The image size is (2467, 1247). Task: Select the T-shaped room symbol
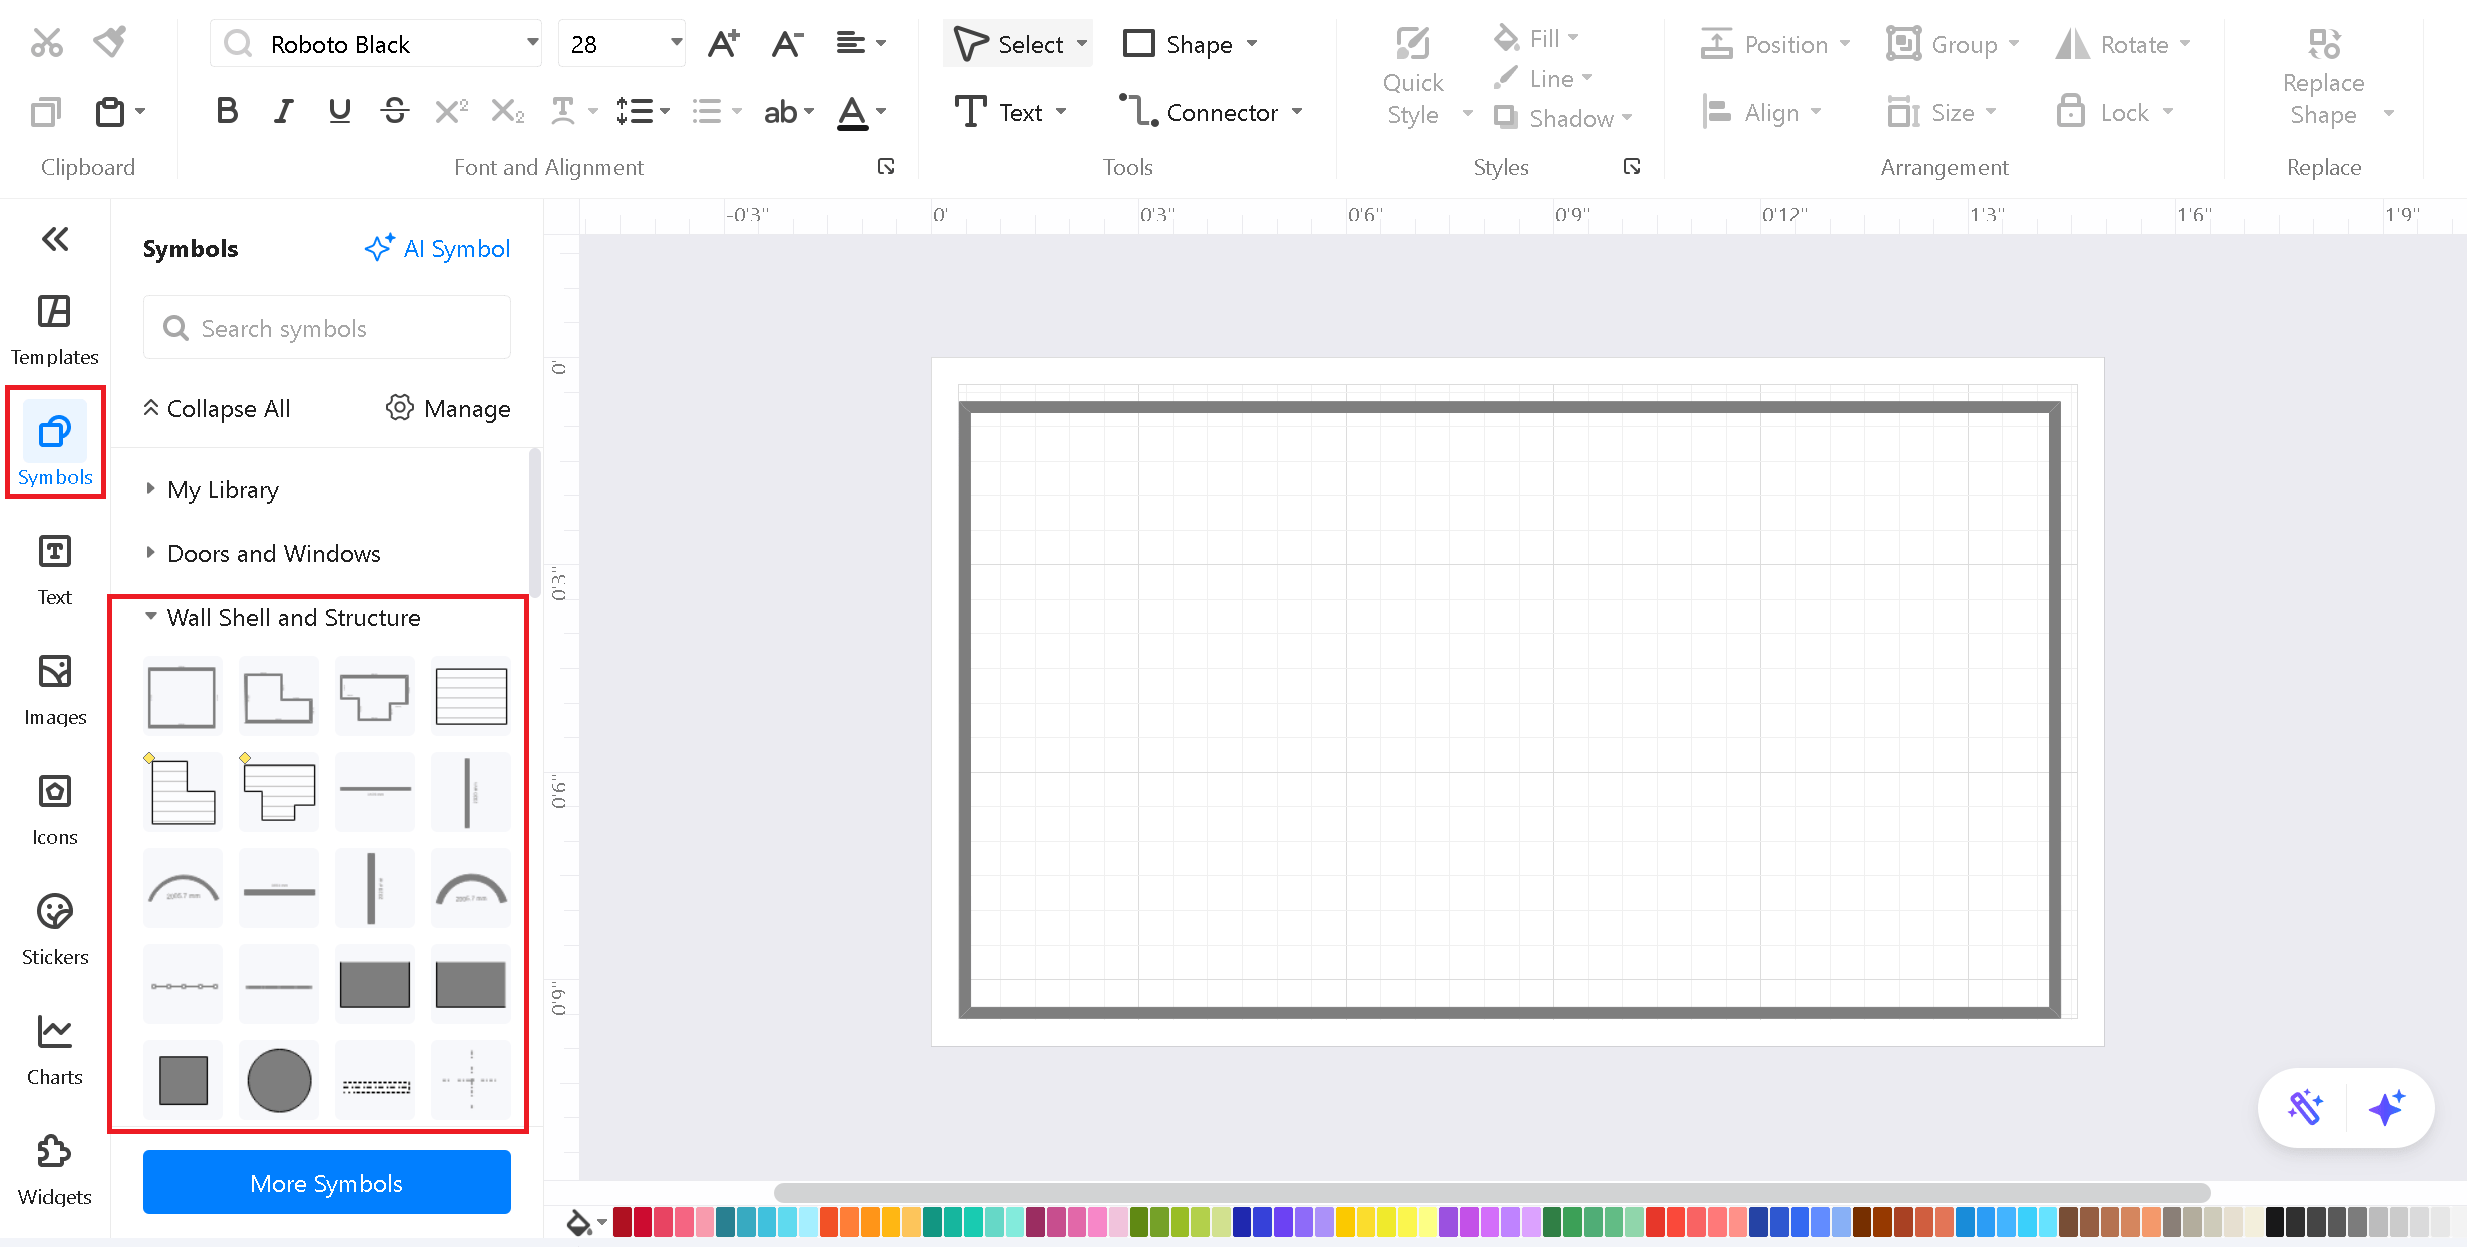pyautogui.click(x=374, y=696)
